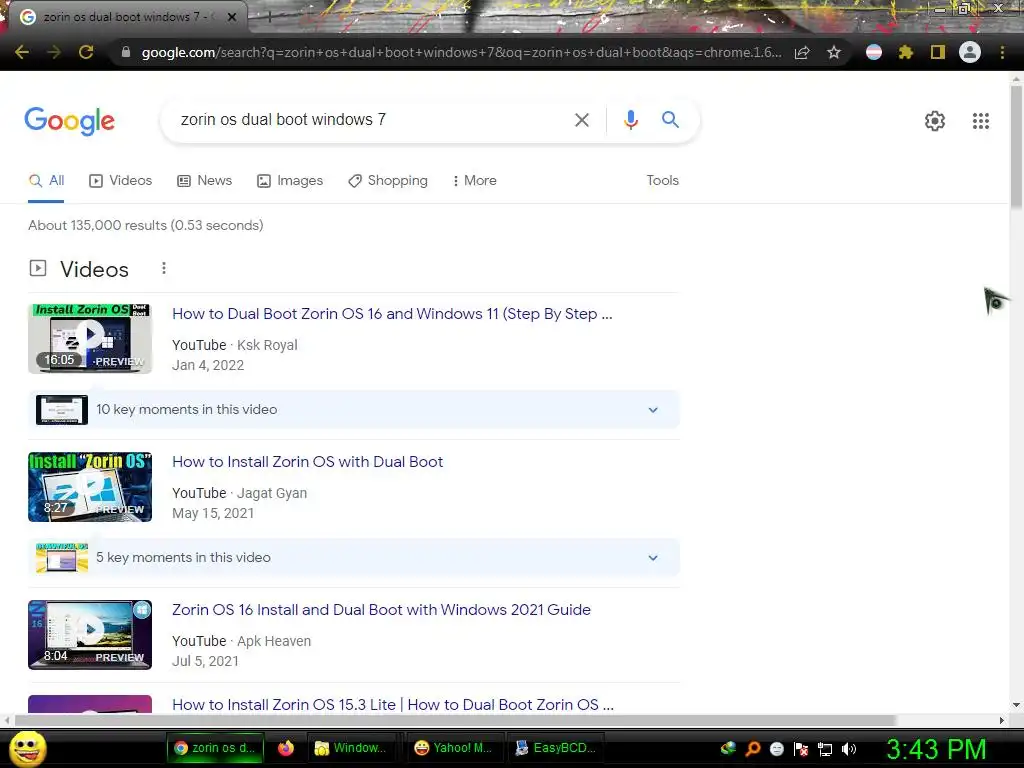Go back using the browser back arrow
This screenshot has height=768, width=1024.
[x=22, y=52]
